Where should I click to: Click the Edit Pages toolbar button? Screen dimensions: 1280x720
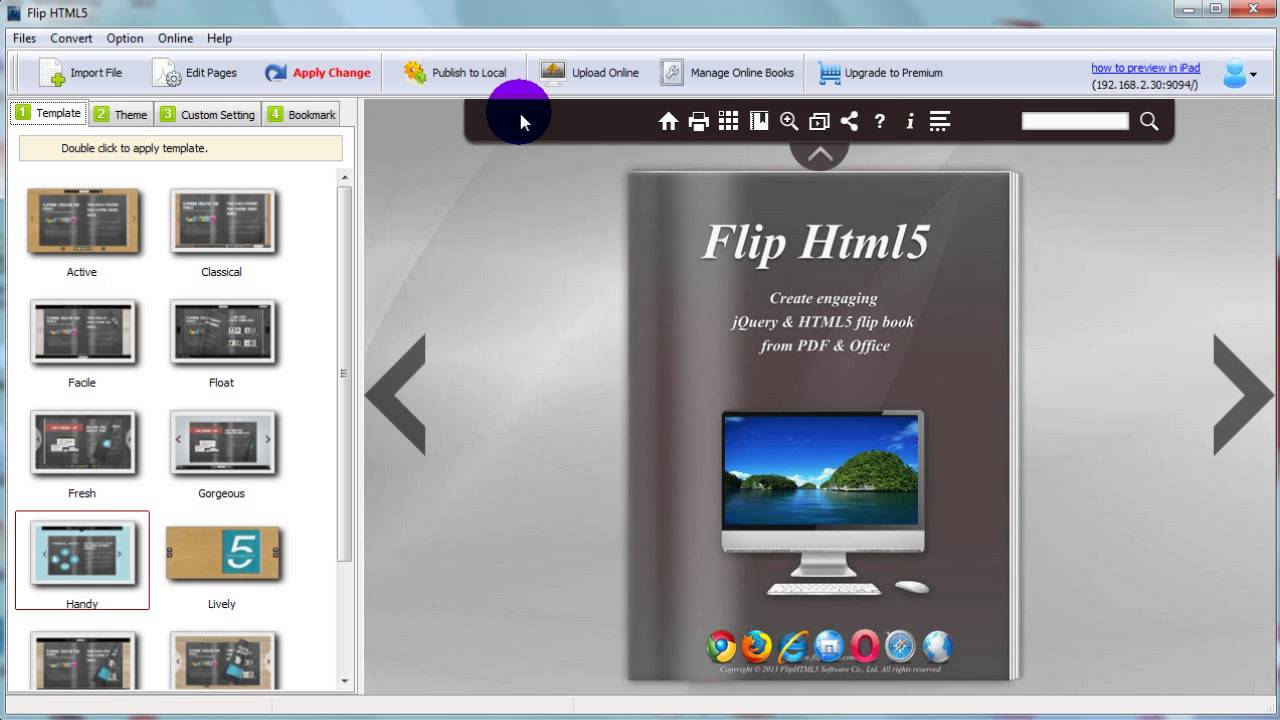pos(195,73)
